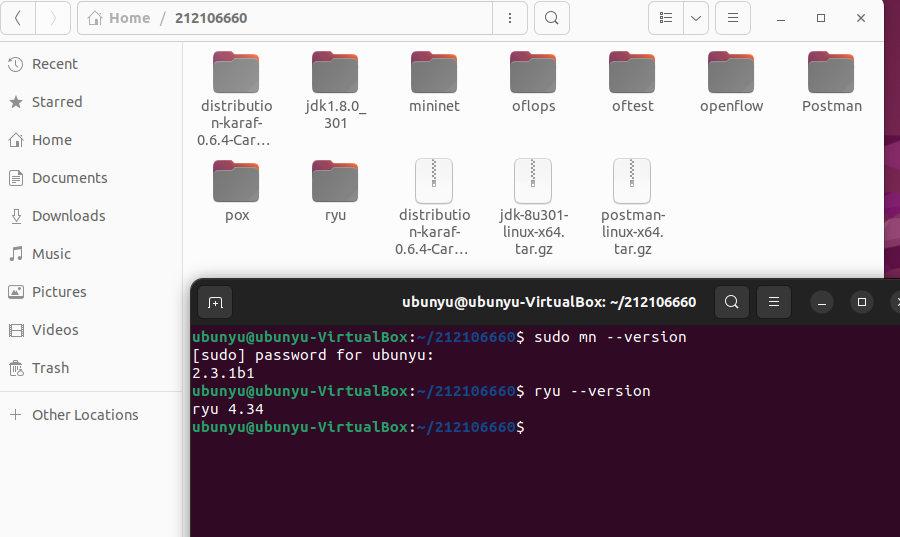Open Other Locations in the sidebar
This screenshot has width=900, height=537.
click(85, 415)
